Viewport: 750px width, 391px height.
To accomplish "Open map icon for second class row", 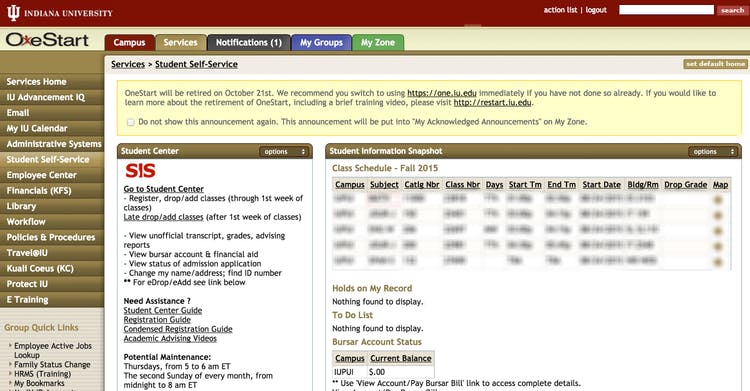I will point(717,215).
